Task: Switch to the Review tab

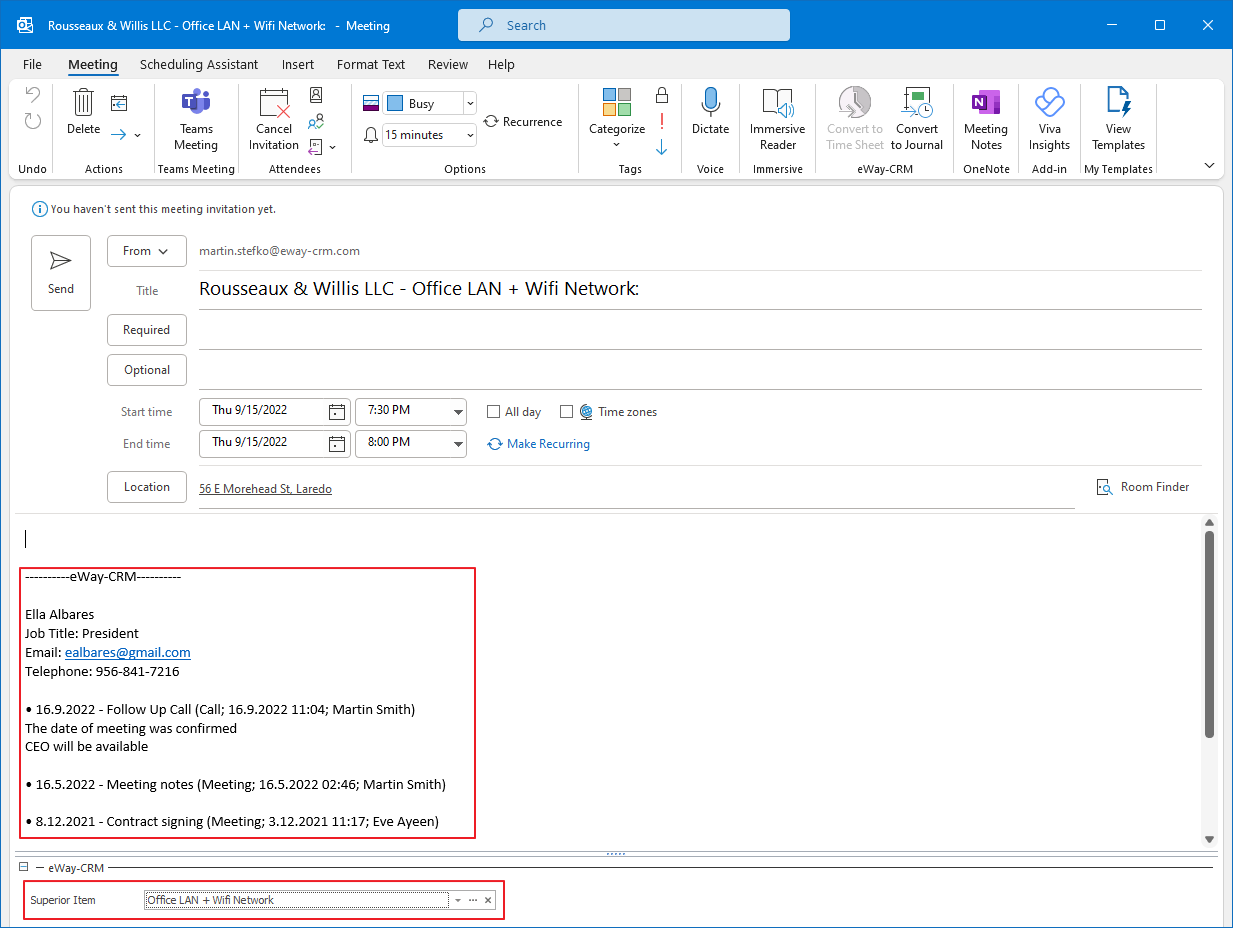Action: 448,64
